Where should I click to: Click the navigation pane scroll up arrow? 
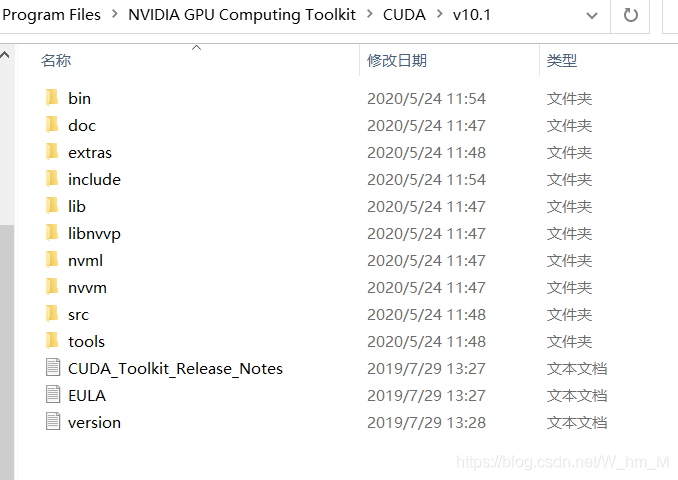5,55
